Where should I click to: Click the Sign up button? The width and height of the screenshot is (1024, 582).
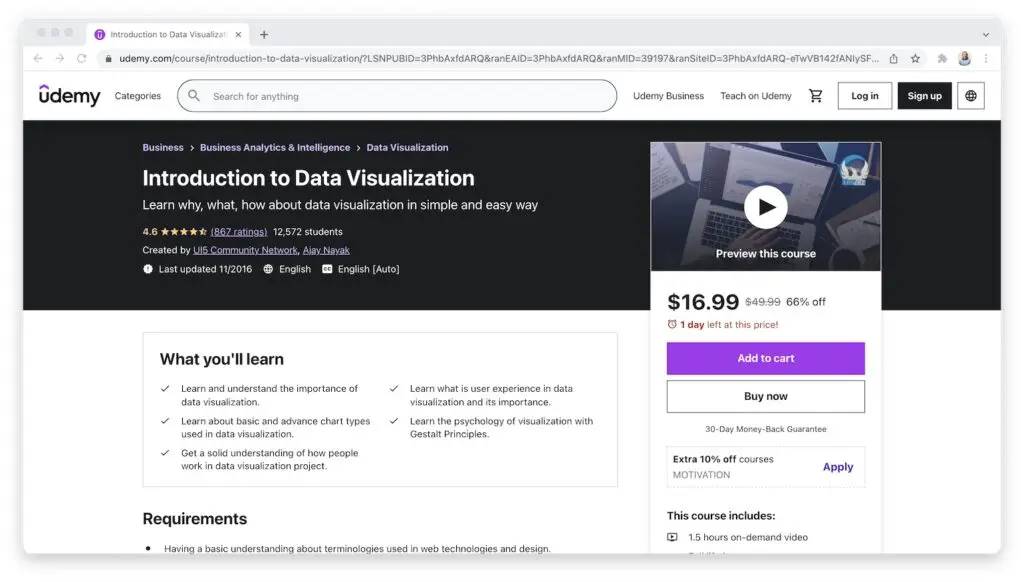(x=924, y=96)
